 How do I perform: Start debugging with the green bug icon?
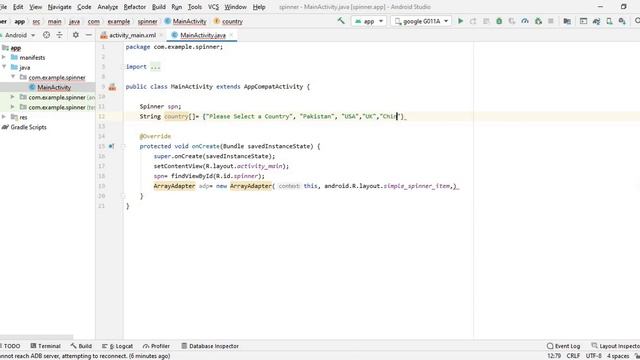tap(499, 21)
